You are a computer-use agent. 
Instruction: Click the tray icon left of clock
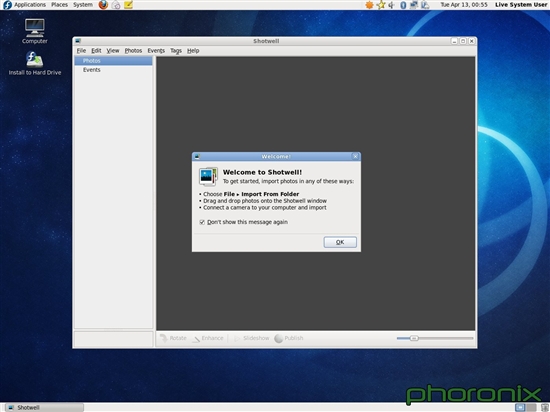[425, 5]
